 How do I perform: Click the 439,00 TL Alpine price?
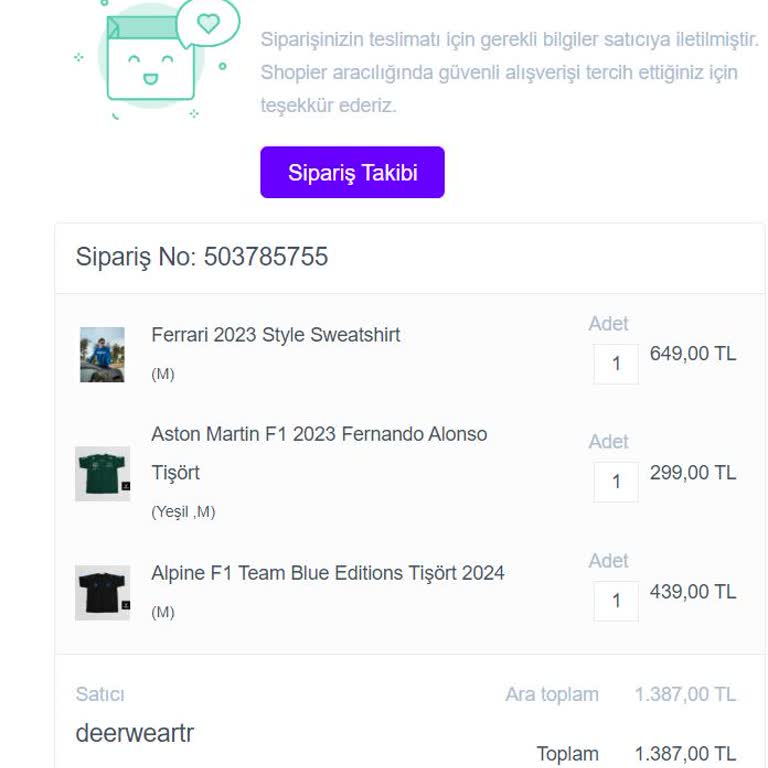tap(692, 591)
